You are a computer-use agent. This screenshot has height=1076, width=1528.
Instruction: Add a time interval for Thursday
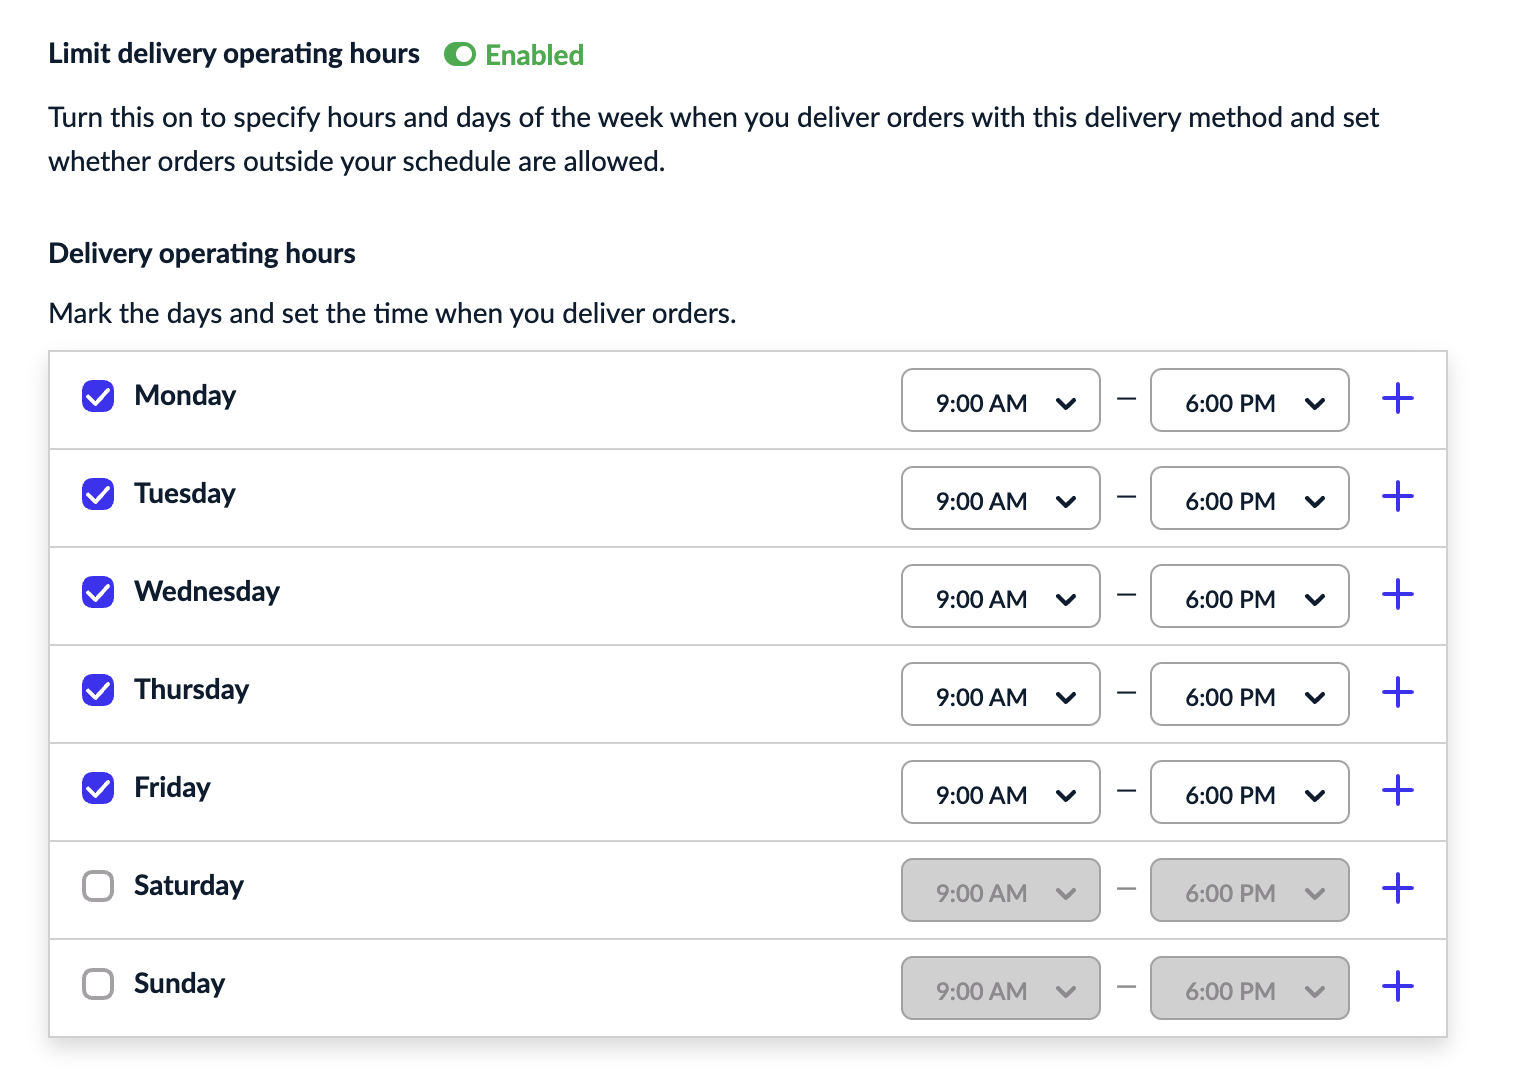(x=1397, y=693)
